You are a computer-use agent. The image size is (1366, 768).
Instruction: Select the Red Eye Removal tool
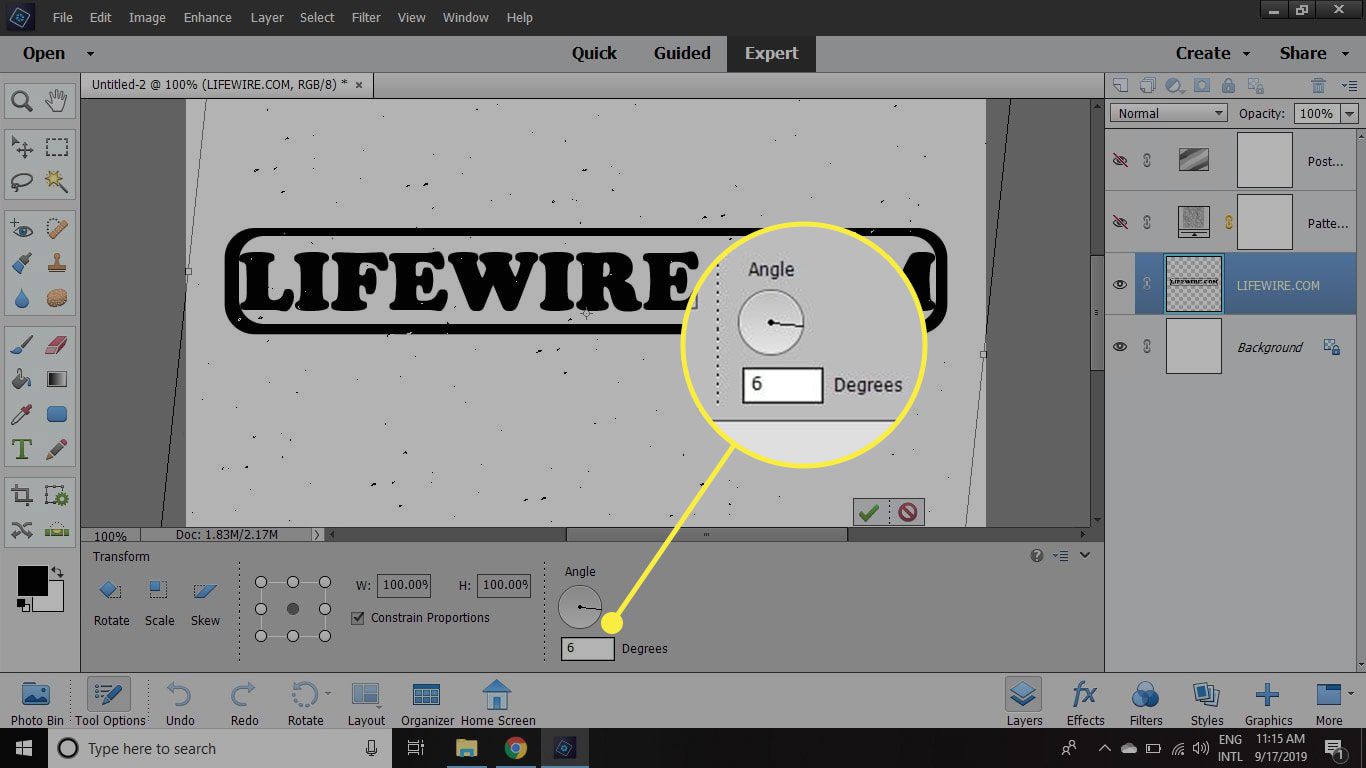[x=22, y=230]
